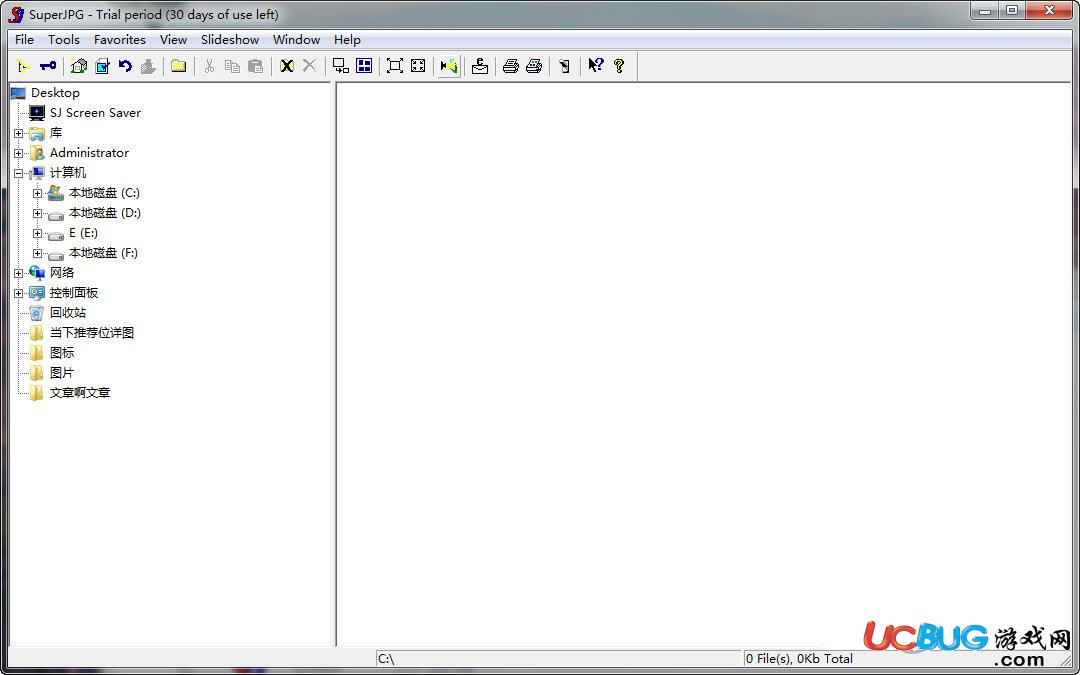1080x675 pixels.
Task: Open the Help menu
Action: click(x=347, y=40)
